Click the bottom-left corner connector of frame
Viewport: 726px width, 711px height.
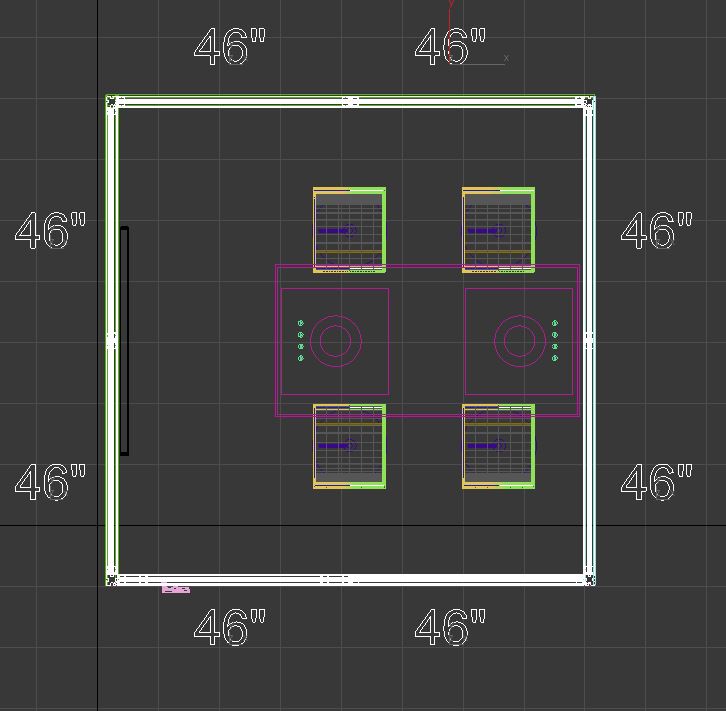(x=113, y=579)
